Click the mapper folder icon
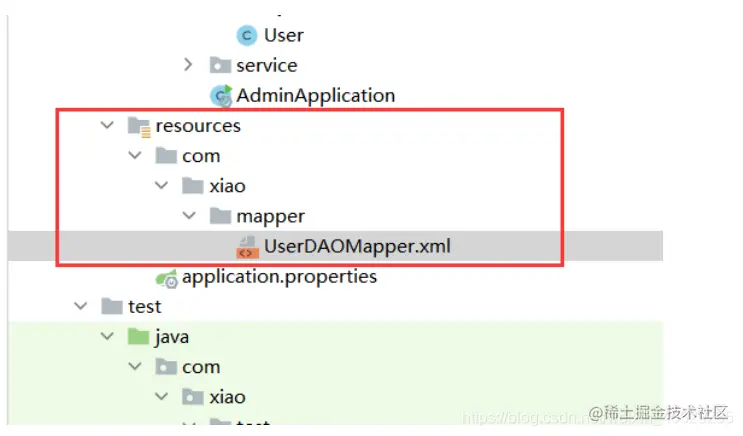This screenshot has height=436, width=743. pos(220,216)
